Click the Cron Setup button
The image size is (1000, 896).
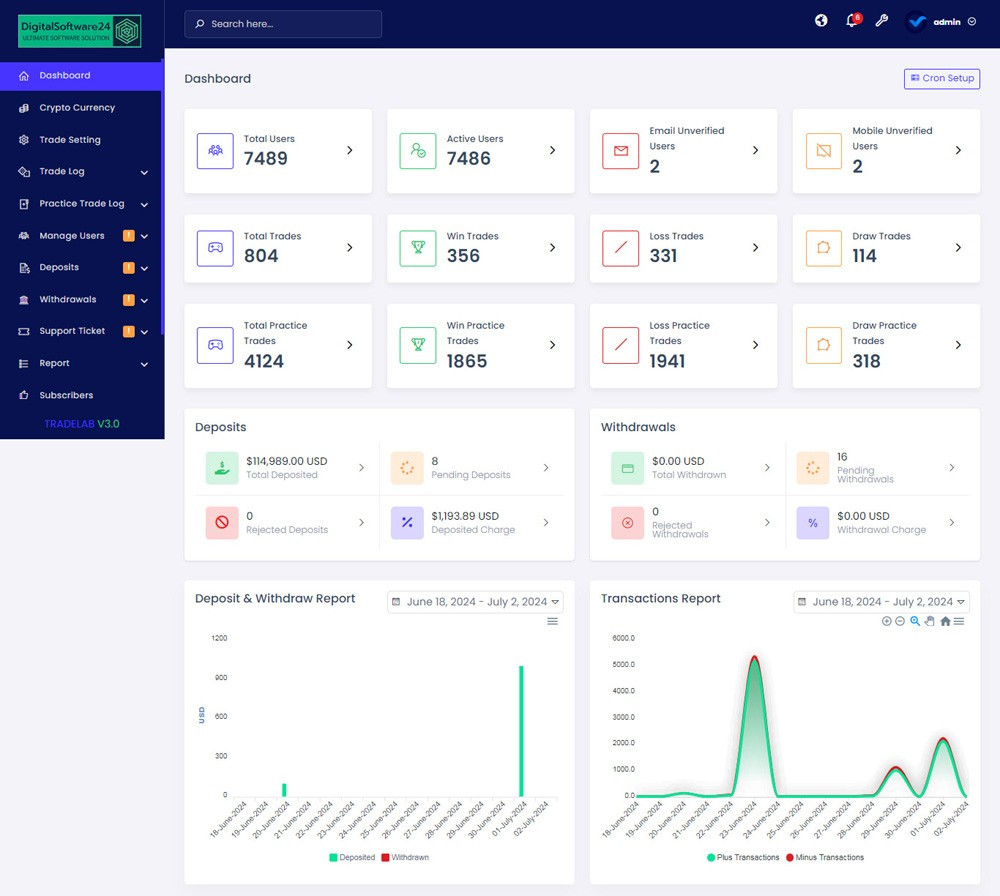[941, 78]
